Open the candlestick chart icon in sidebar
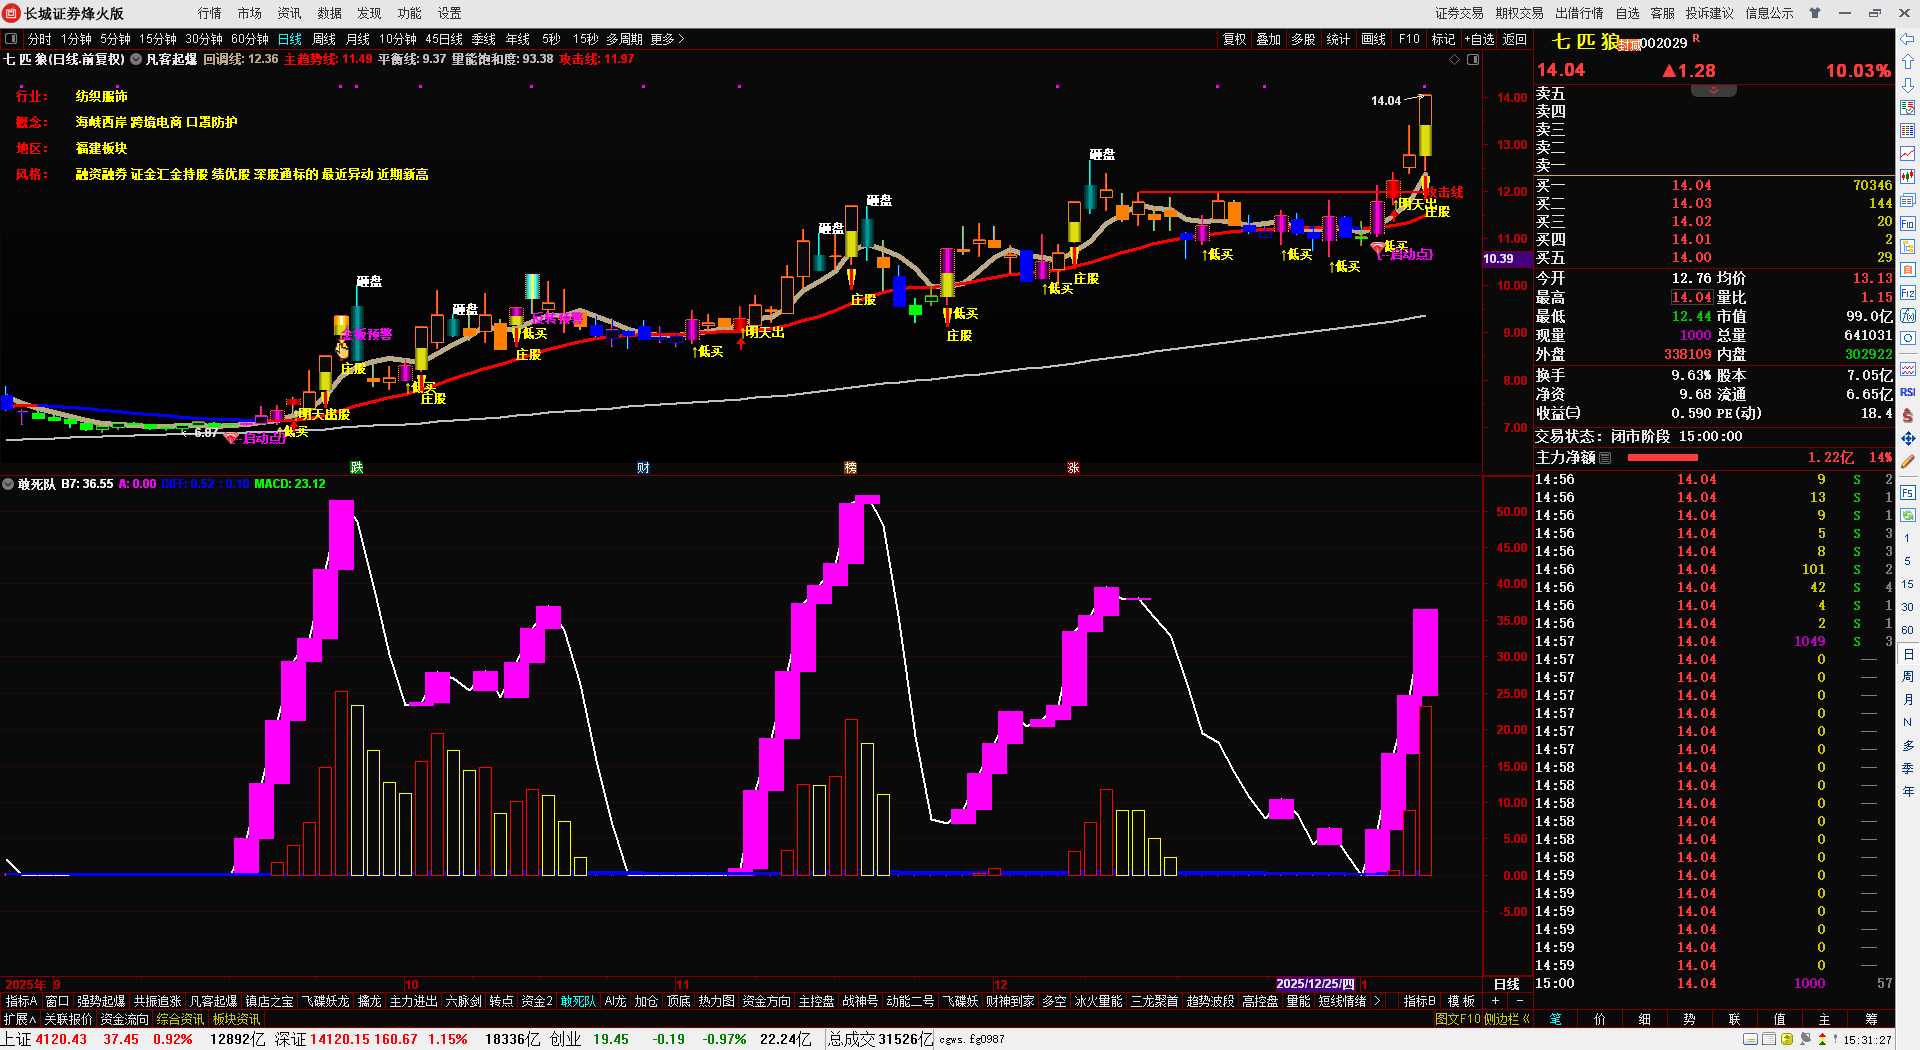This screenshot has width=1920, height=1050. pyautogui.click(x=1908, y=176)
